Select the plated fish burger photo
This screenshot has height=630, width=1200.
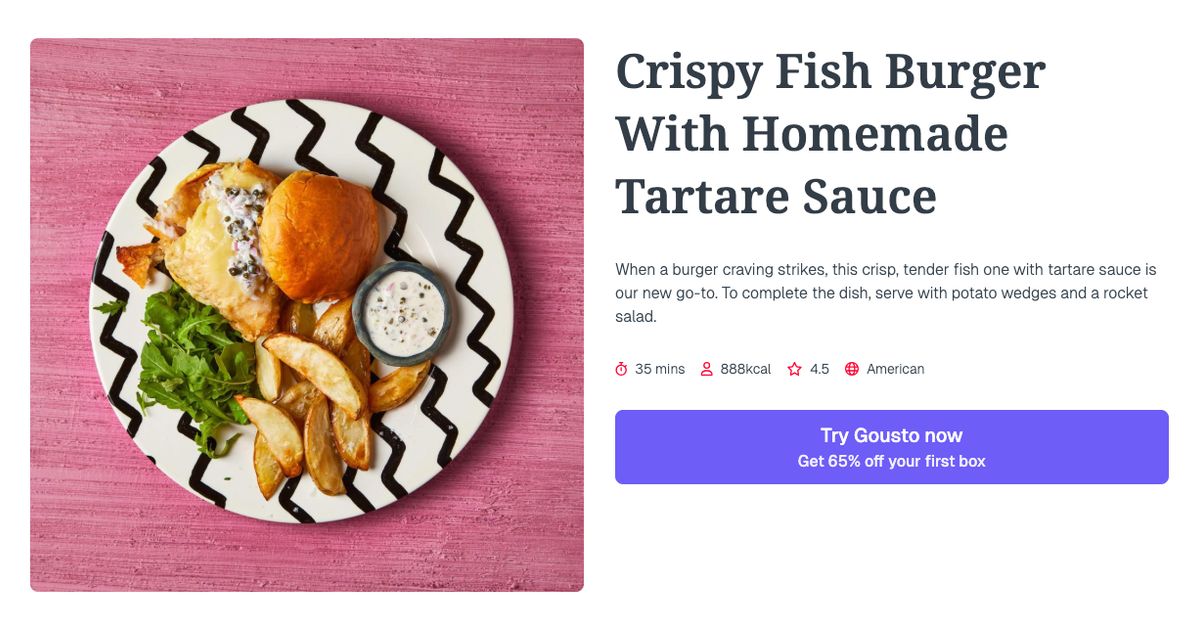coord(306,315)
